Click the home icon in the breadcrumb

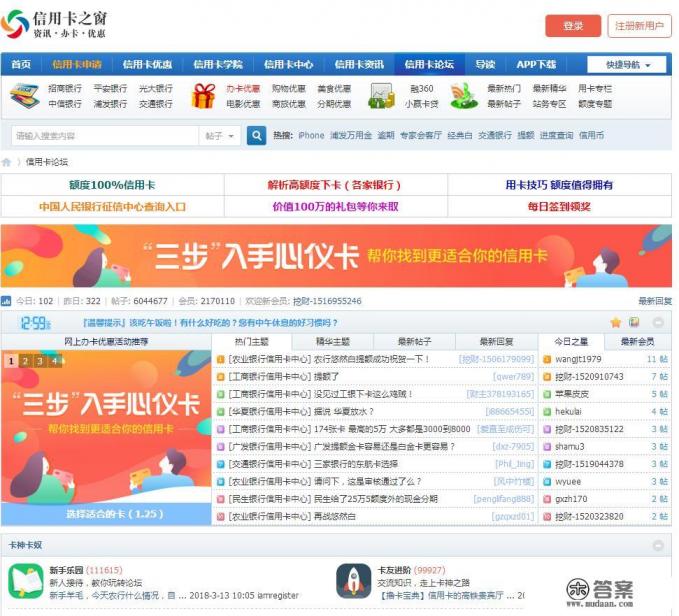click(6, 162)
